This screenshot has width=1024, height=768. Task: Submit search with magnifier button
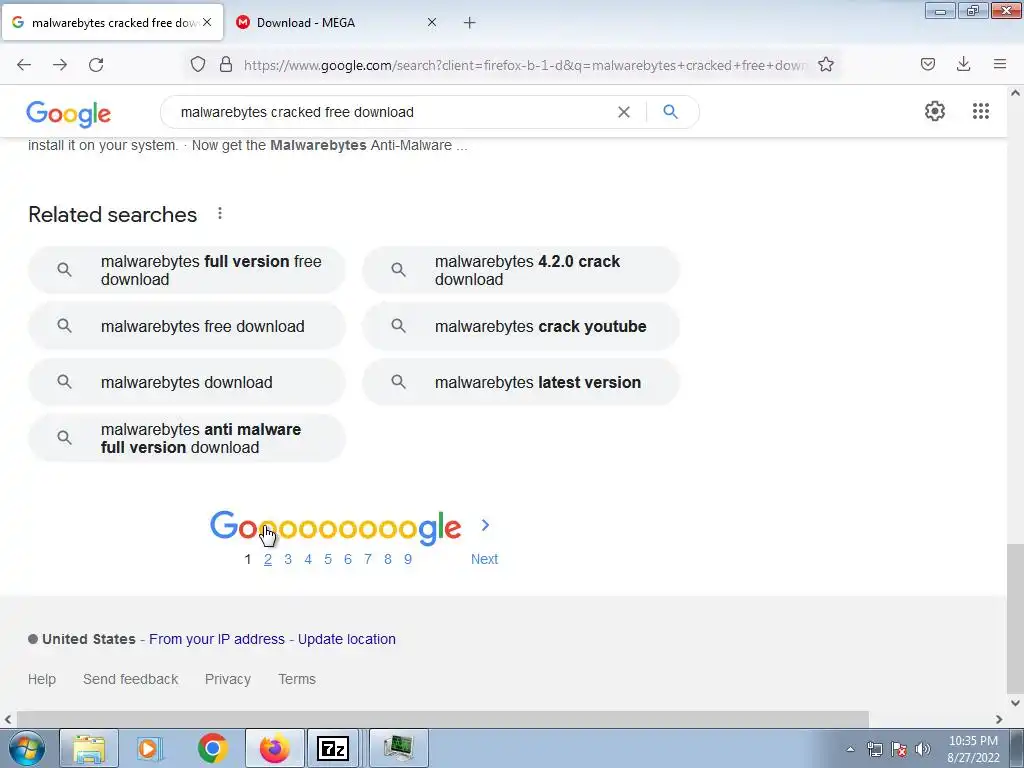[670, 112]
